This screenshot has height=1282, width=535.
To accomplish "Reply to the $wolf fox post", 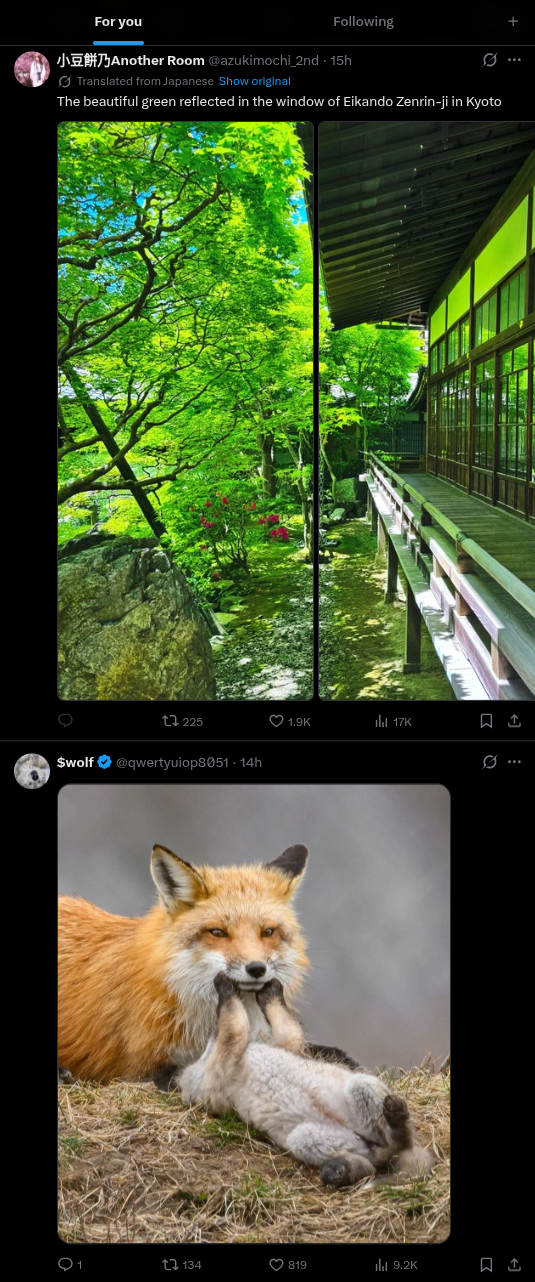I will tap(70, 1265).
